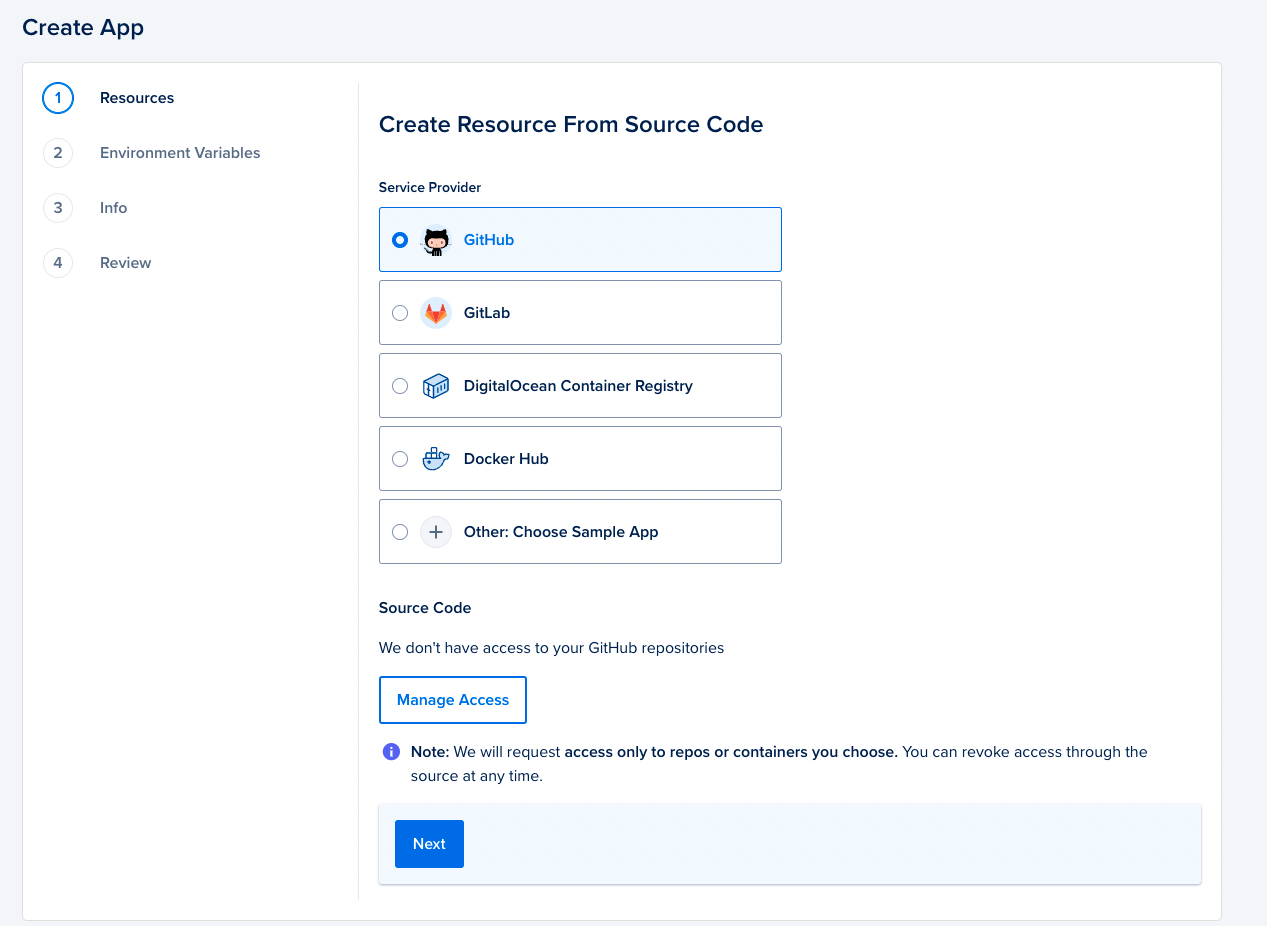Select the GitLab radio button
Screen dimensions: 1267x926
tap(400, 313)
